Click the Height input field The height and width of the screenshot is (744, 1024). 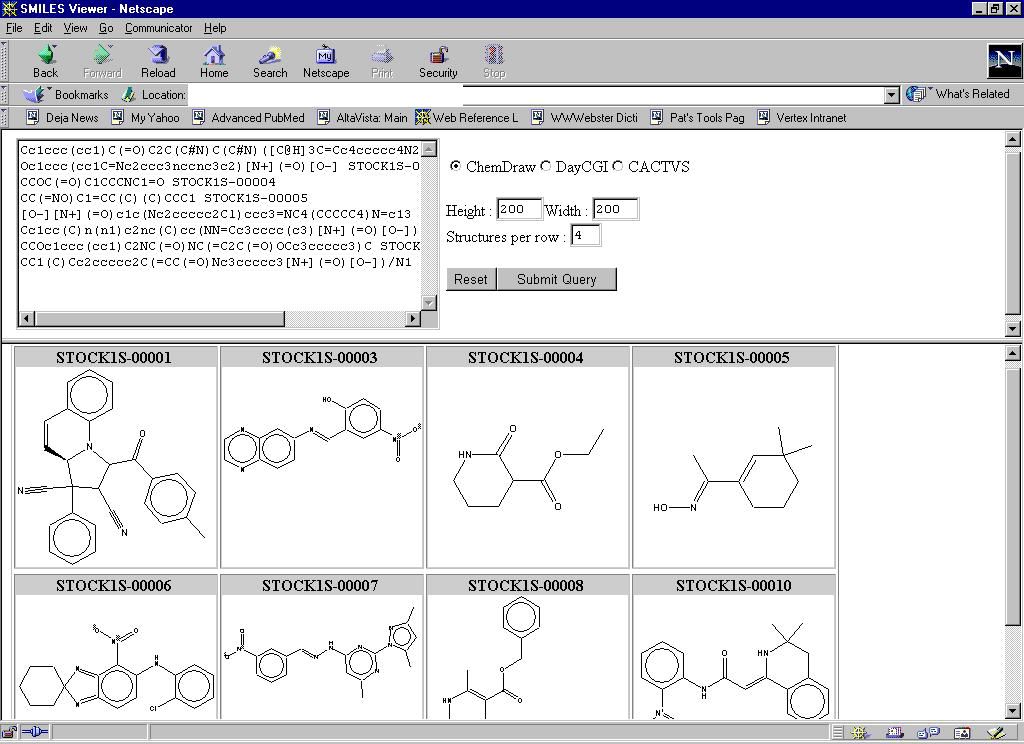tap(519, 209)
